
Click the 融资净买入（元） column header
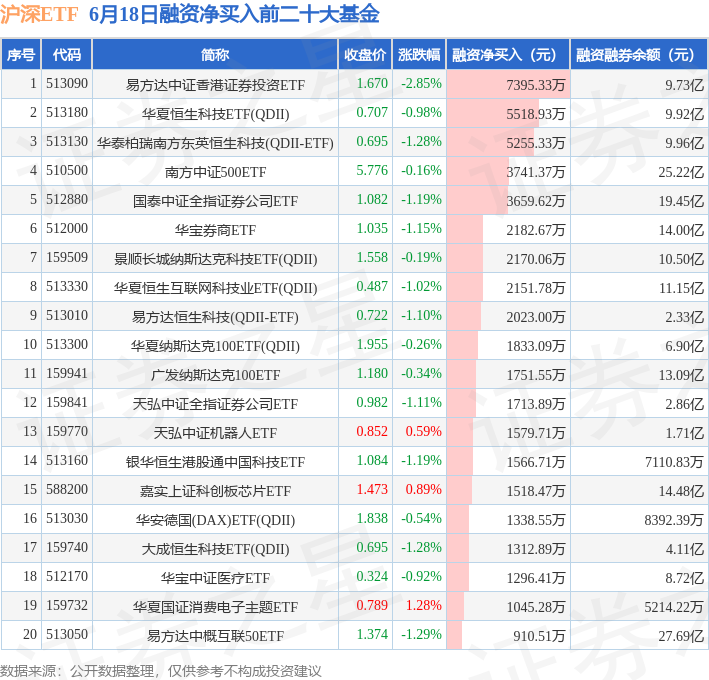click(x=508, y=55)
